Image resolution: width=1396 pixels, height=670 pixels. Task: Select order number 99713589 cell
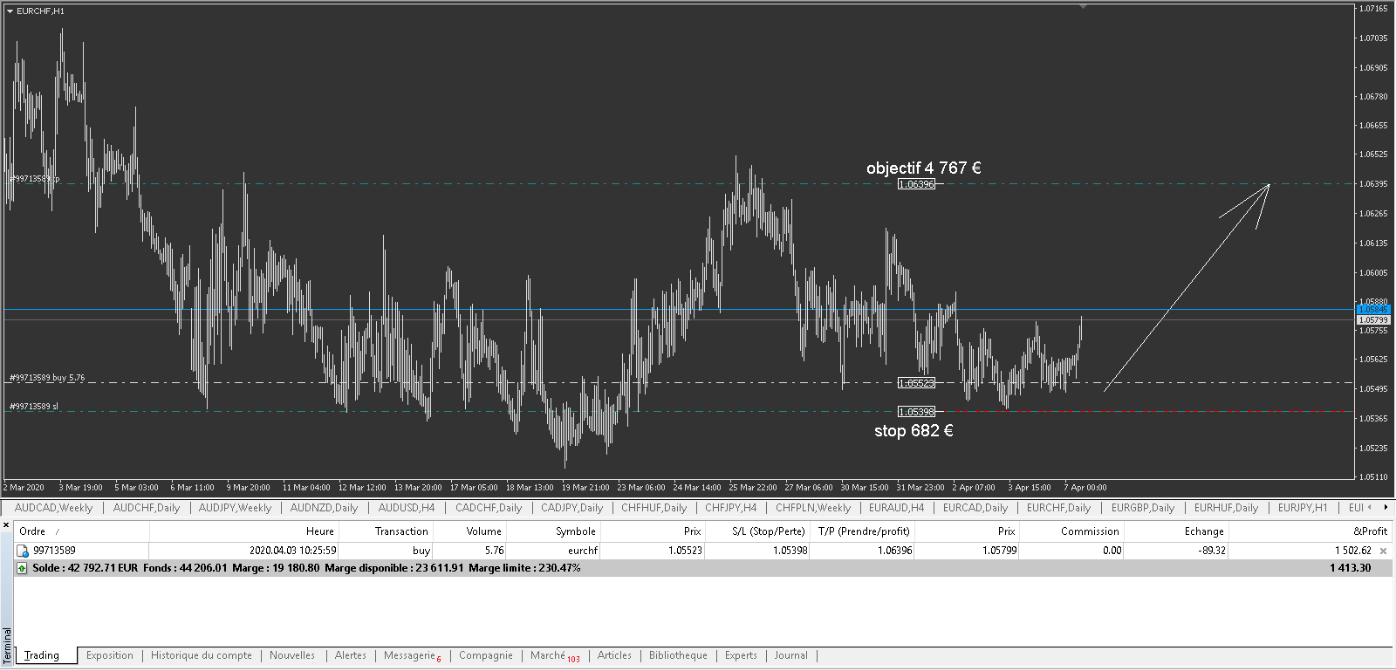54,551
